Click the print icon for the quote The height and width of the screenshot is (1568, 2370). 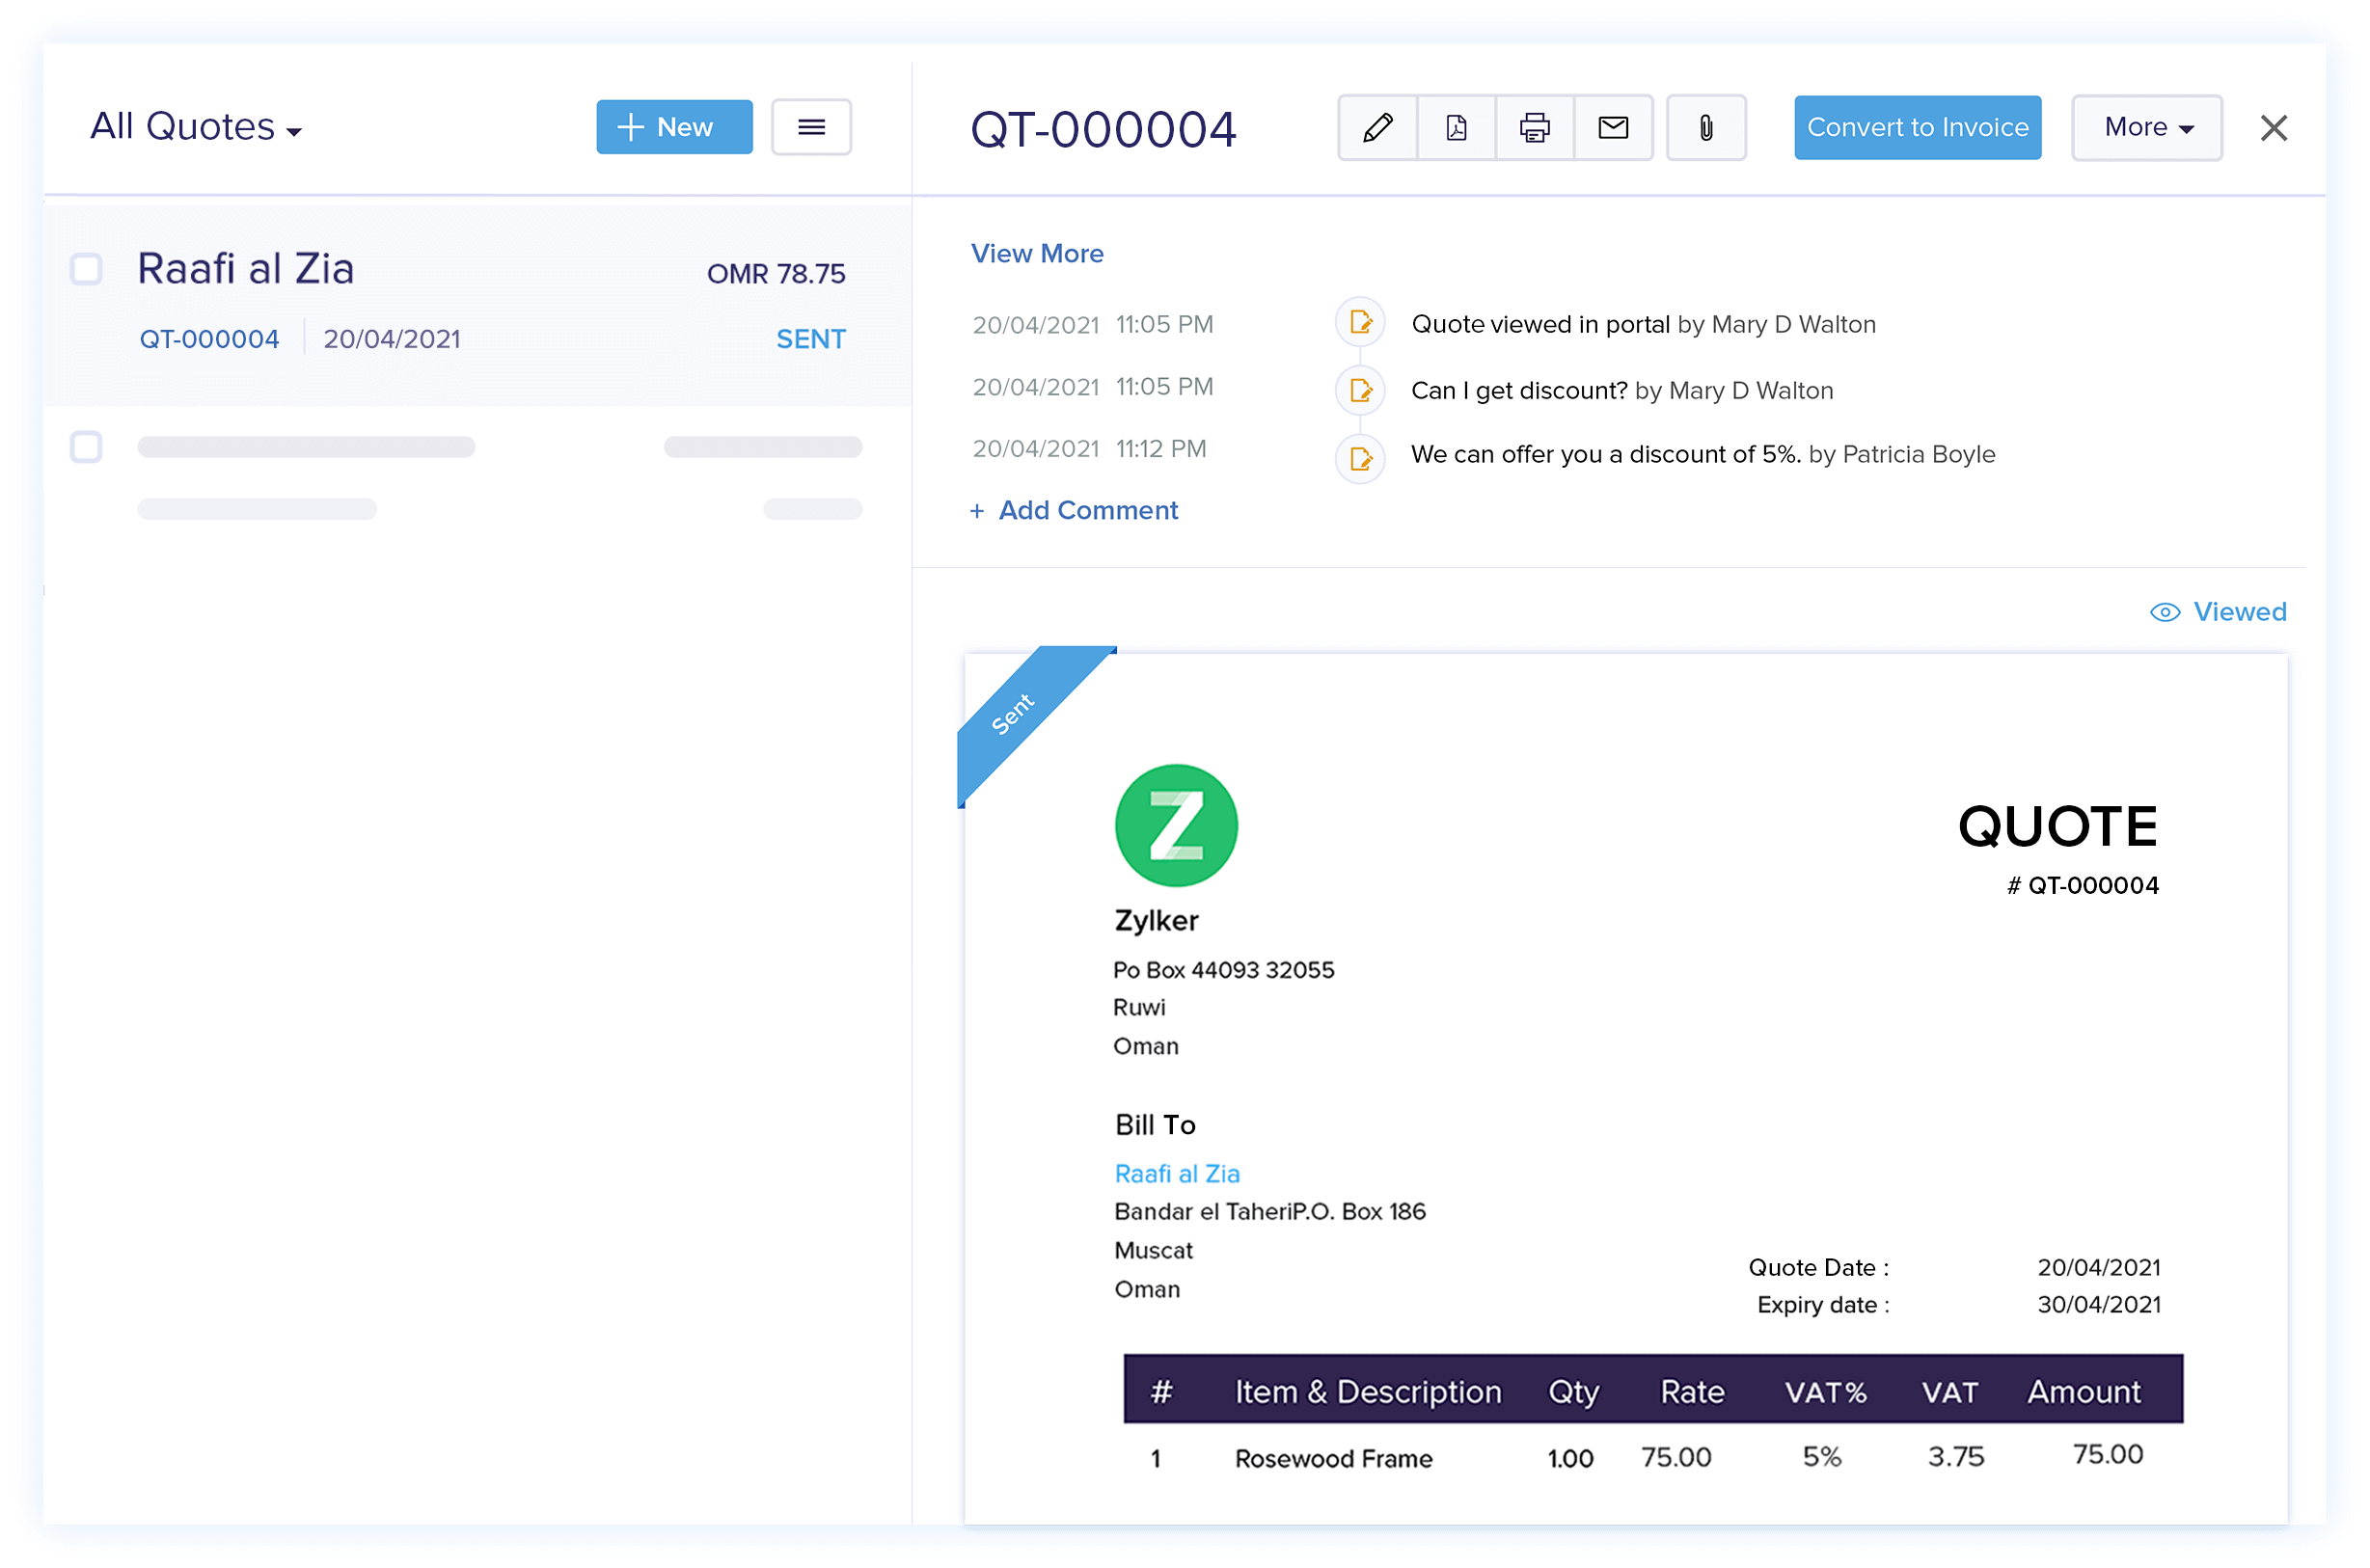click(1534, 127)
